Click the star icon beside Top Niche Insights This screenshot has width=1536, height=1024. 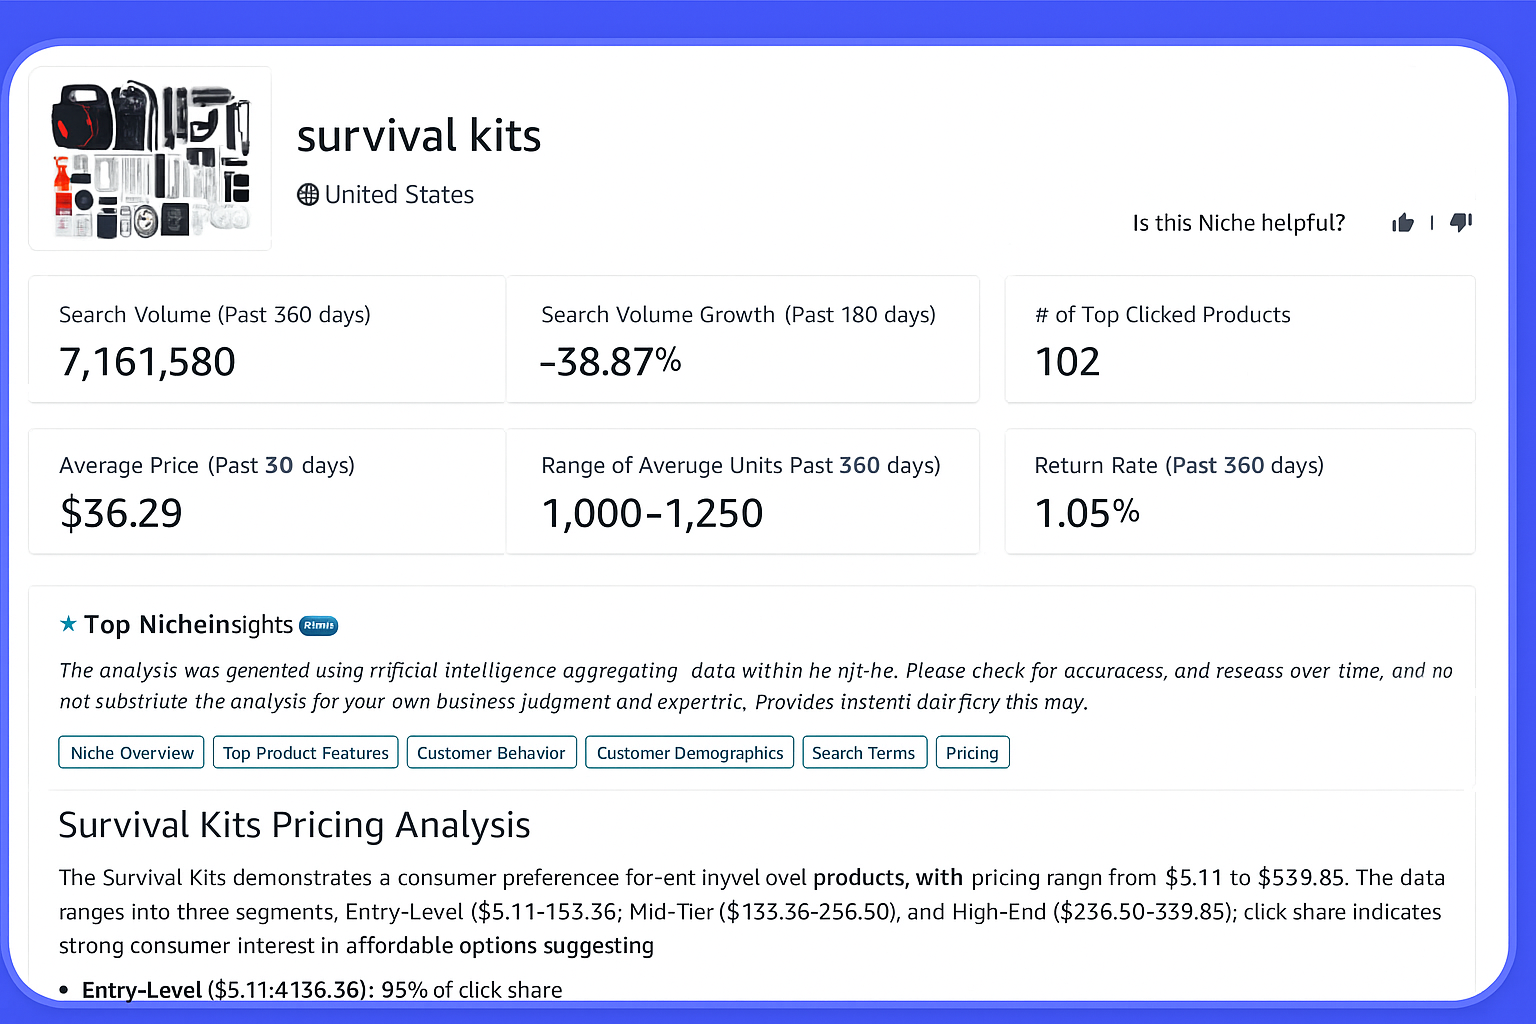coord(68,624)
